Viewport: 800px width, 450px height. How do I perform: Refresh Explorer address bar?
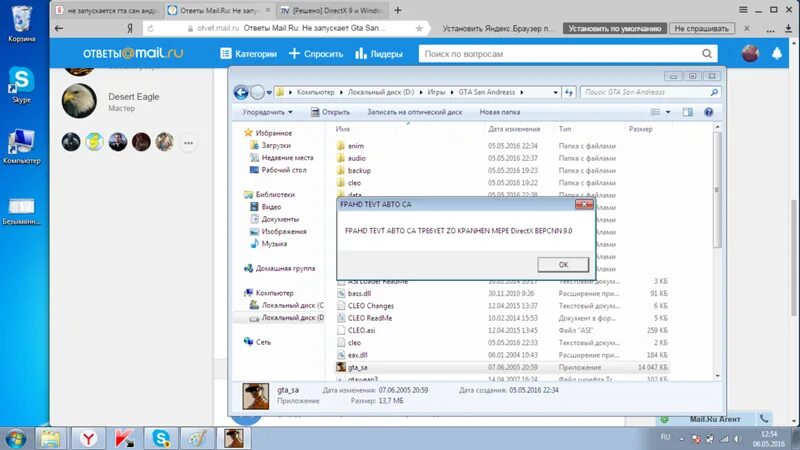coord(569,92)
